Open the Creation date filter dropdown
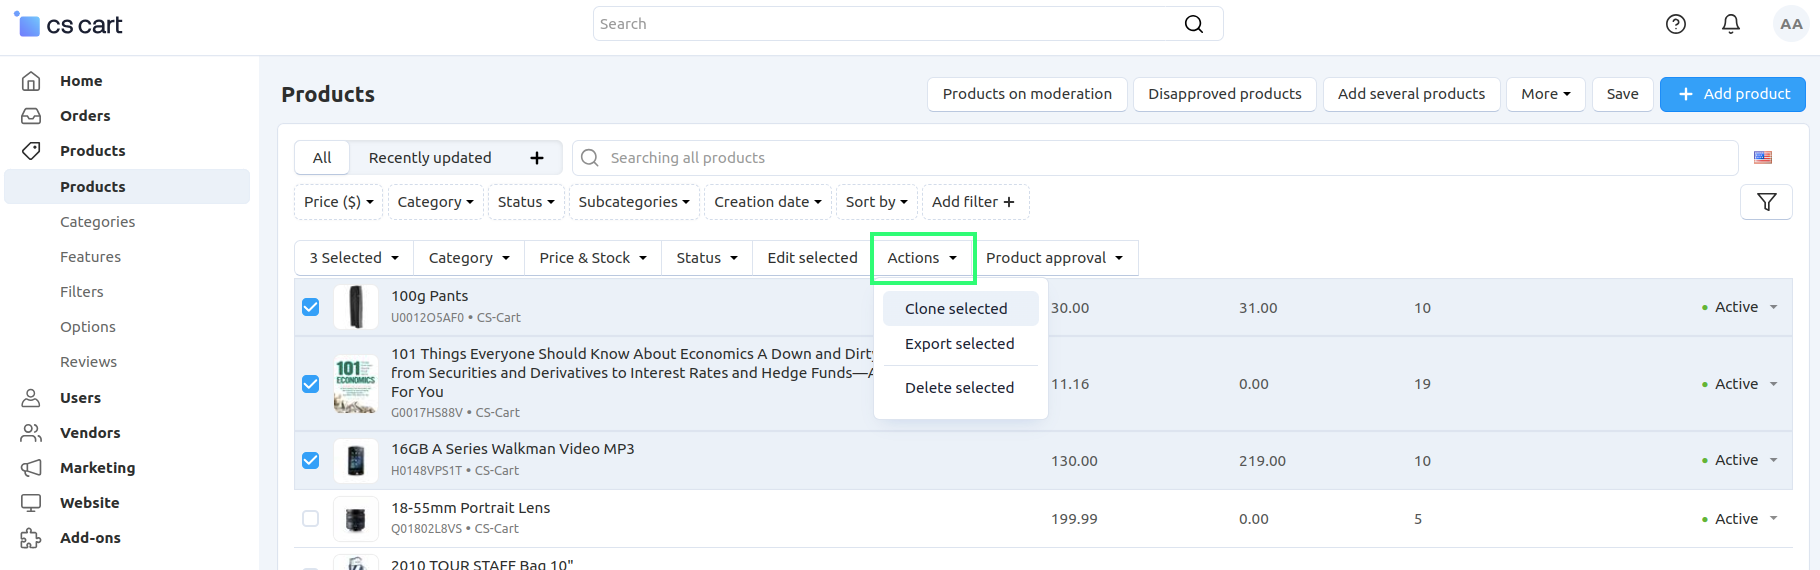The width and height of the screenshot is (1820, 570). [768, 202]
